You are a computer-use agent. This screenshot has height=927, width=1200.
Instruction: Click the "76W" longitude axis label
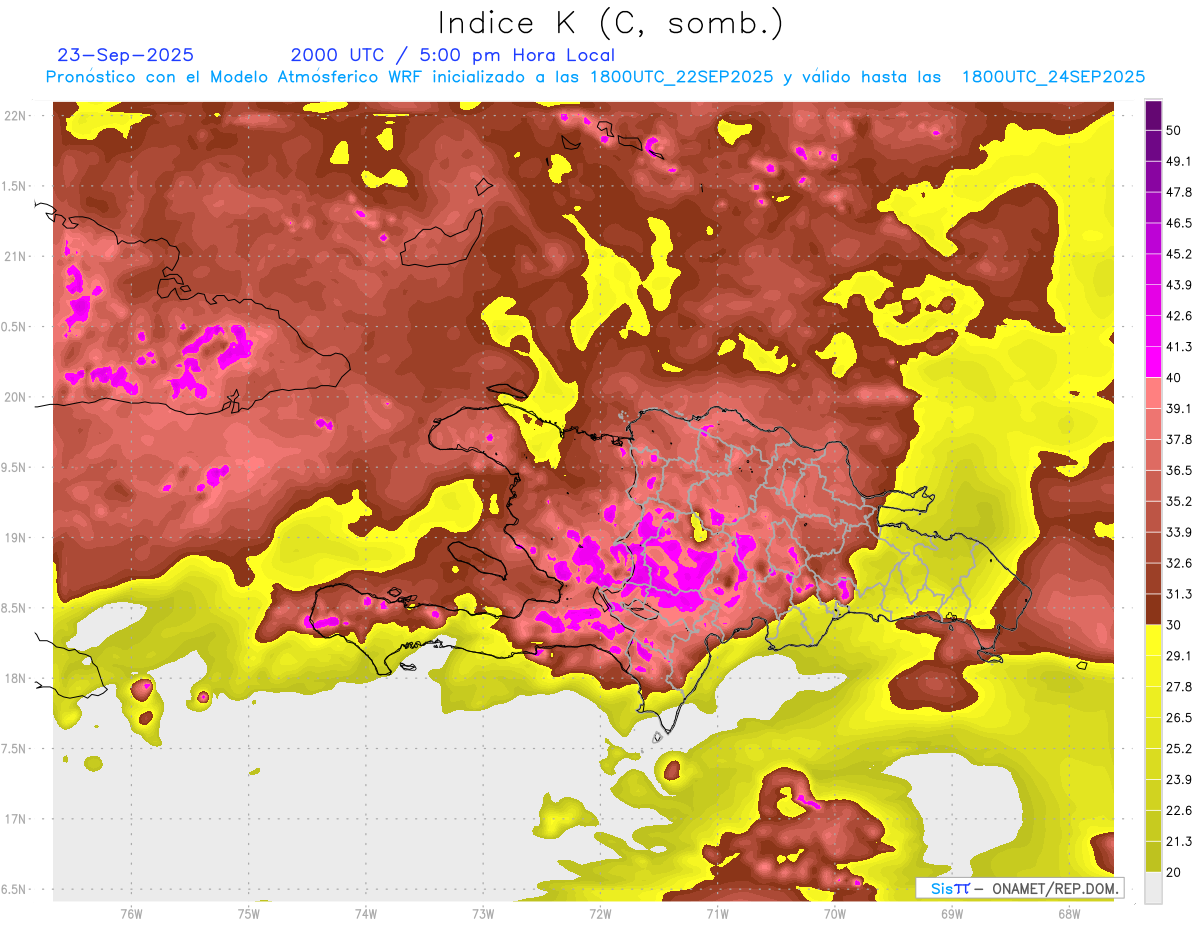tap(131, 912)
